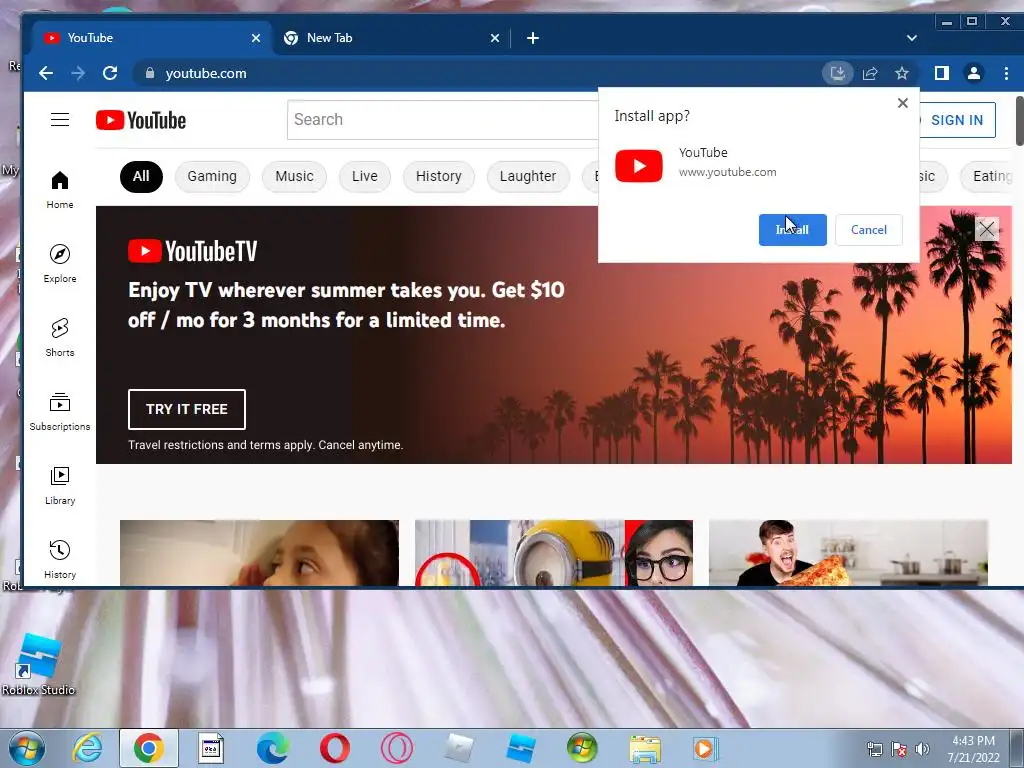The width and height of the screenshot is (1024, 768).
Task: Reload the YouTube page
Action: pos(110,73)
